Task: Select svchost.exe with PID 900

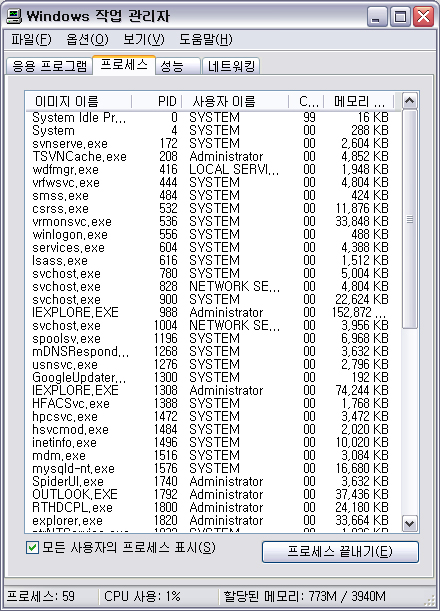Action: (x=212, y=299)
